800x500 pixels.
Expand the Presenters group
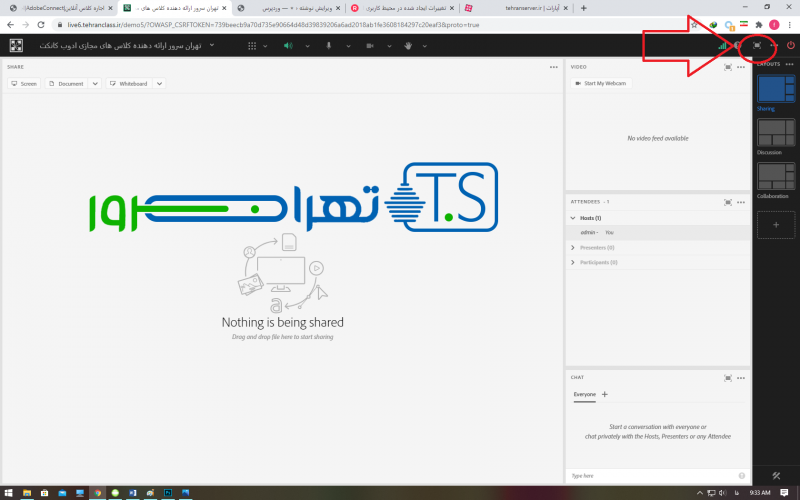click(574, 247)
